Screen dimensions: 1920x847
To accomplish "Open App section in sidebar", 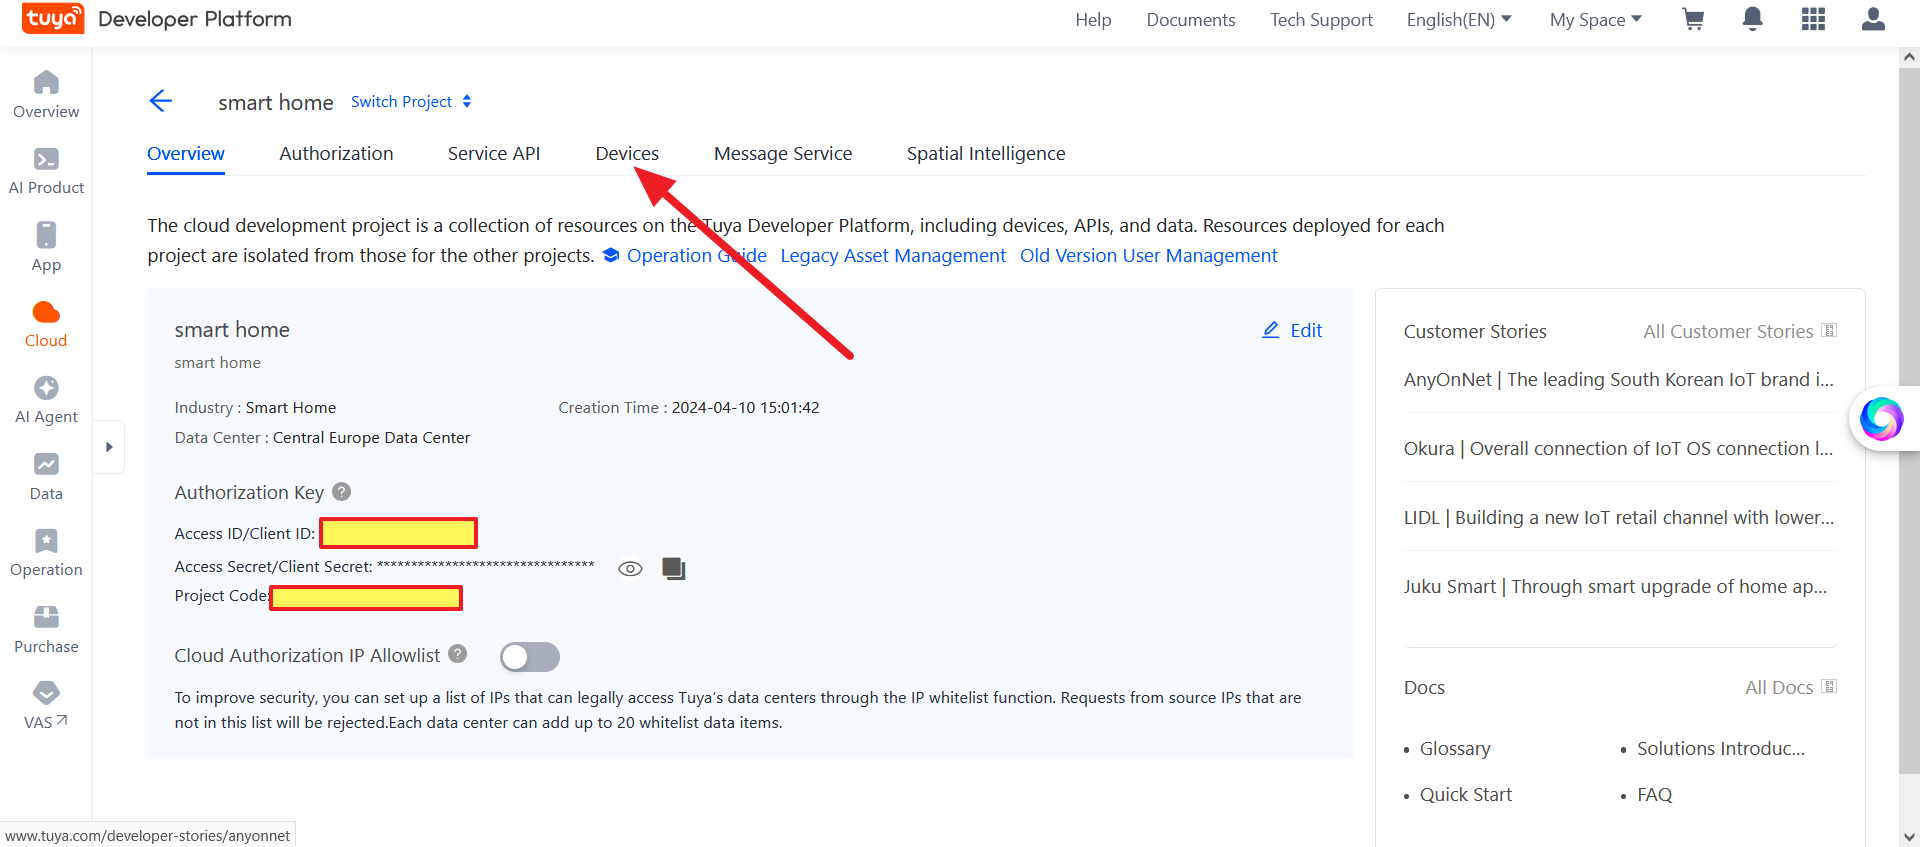I will point(46,248).
